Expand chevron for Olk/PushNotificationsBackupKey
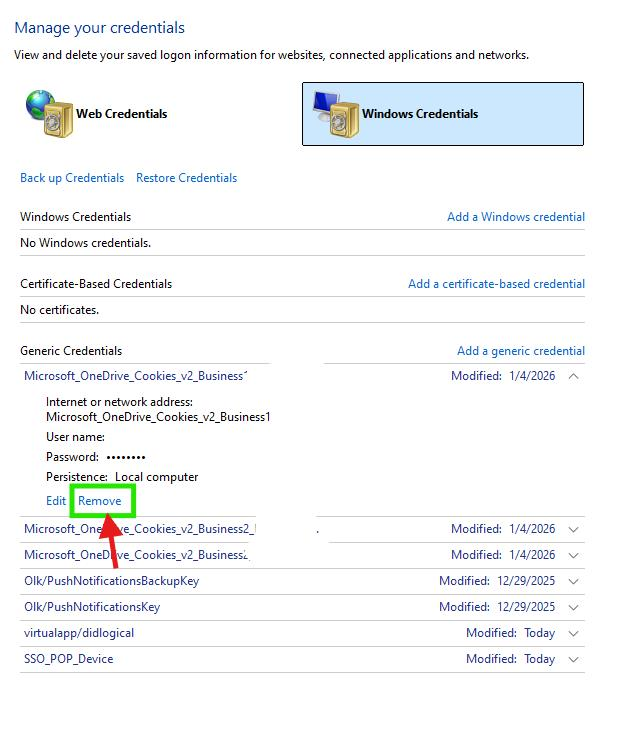Screen dimensions: 630x730 click(x=574, y=581)
